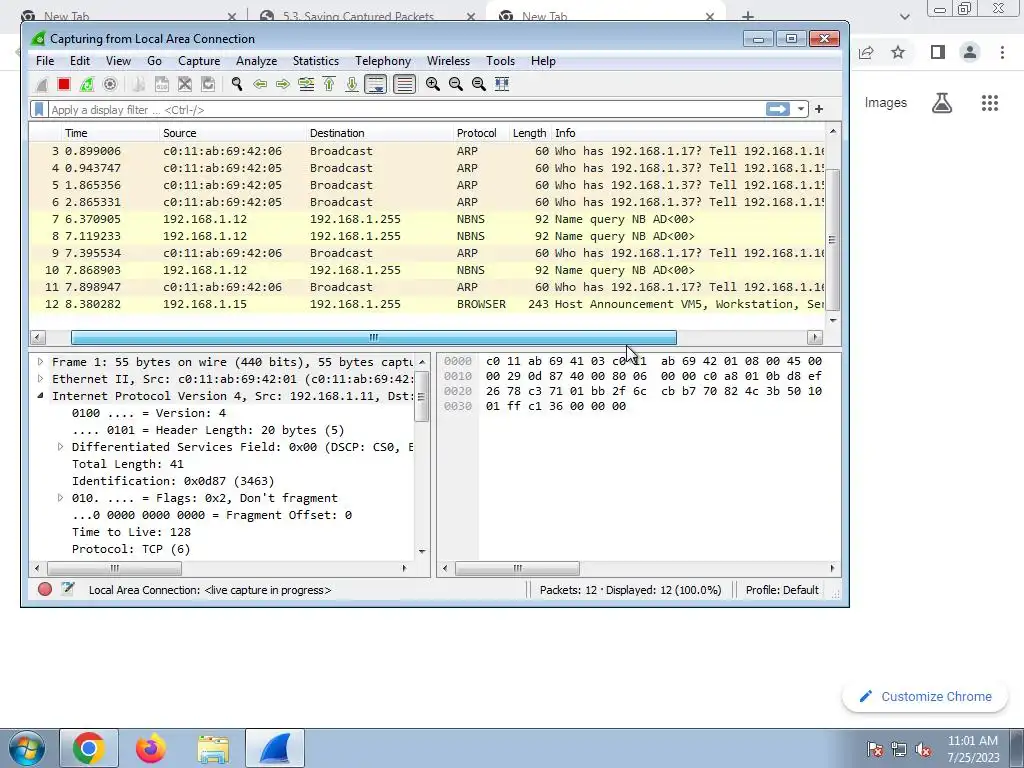
Task: Jump to last packet icon
Action: coord(352,84)
